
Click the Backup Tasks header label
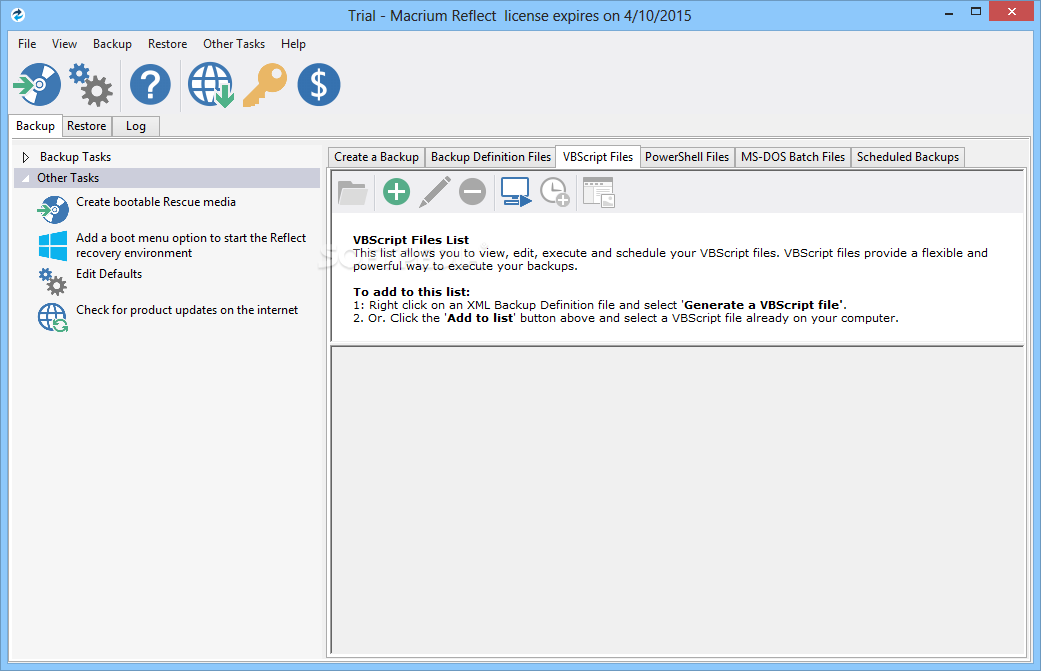pyautogui.click(x=75, y=157)
